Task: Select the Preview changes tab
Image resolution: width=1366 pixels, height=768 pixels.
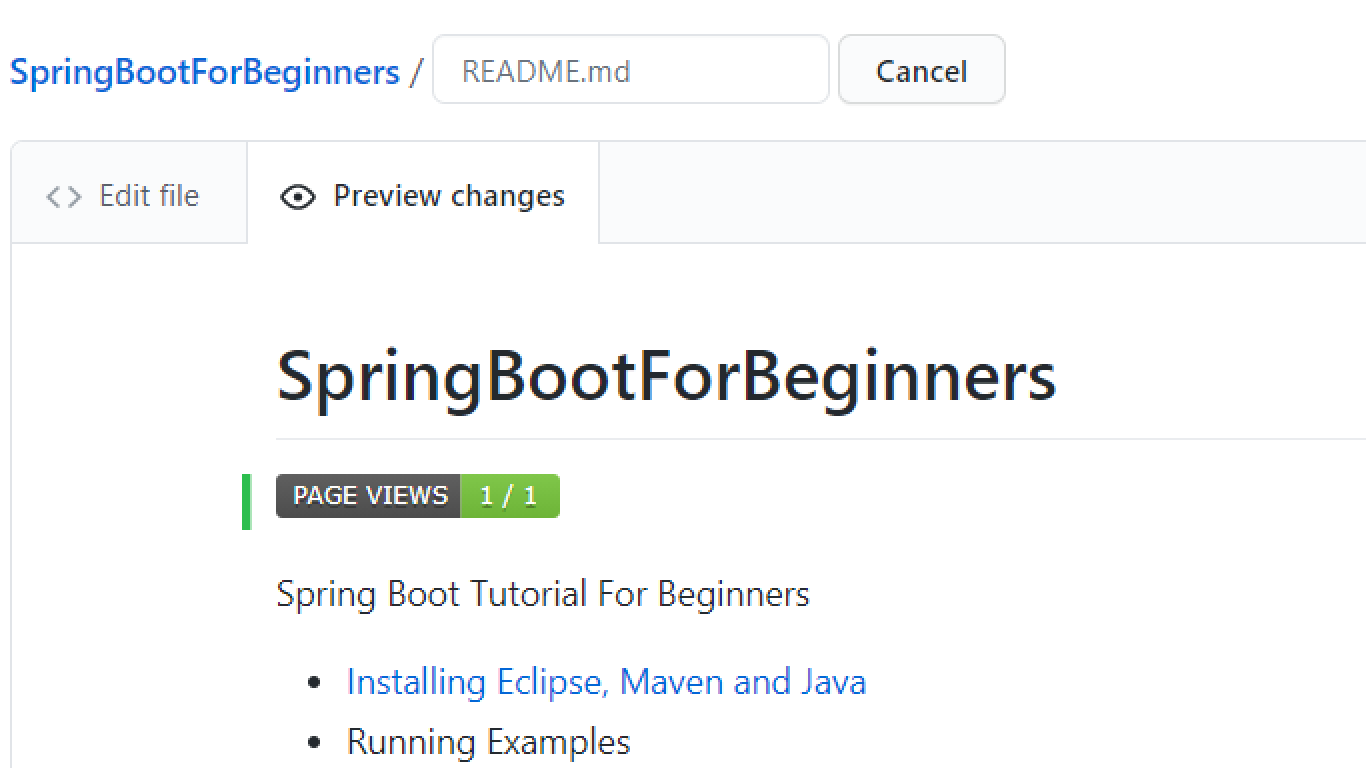Action: click(423, 195)
